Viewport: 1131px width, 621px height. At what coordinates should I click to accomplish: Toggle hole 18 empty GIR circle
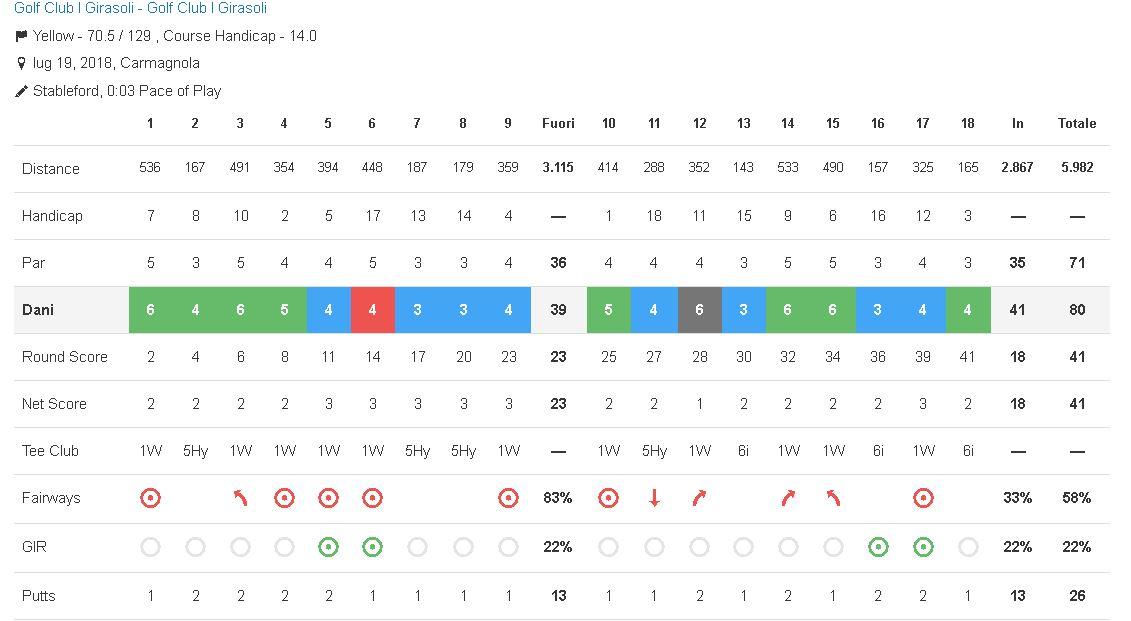[x=967, y=547]
